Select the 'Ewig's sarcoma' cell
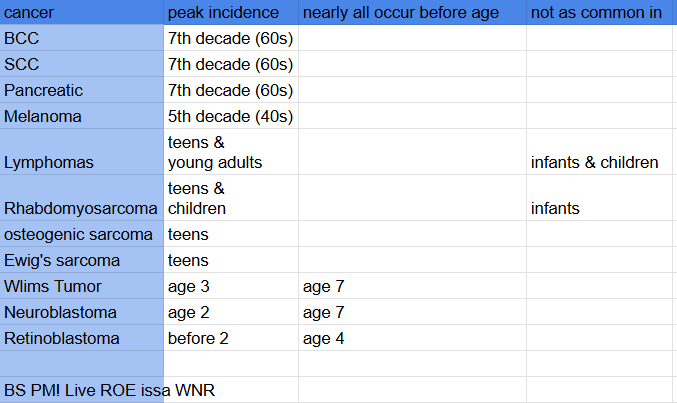Screen dimensions: 677x403 click(82, 260)
